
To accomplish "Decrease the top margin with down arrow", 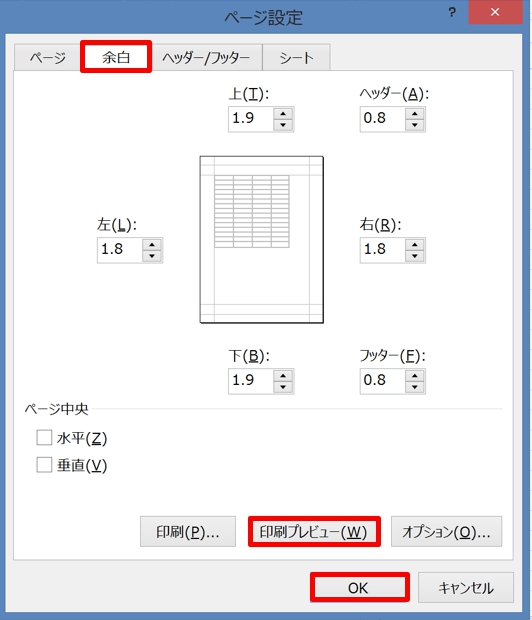I will (283, 125).
